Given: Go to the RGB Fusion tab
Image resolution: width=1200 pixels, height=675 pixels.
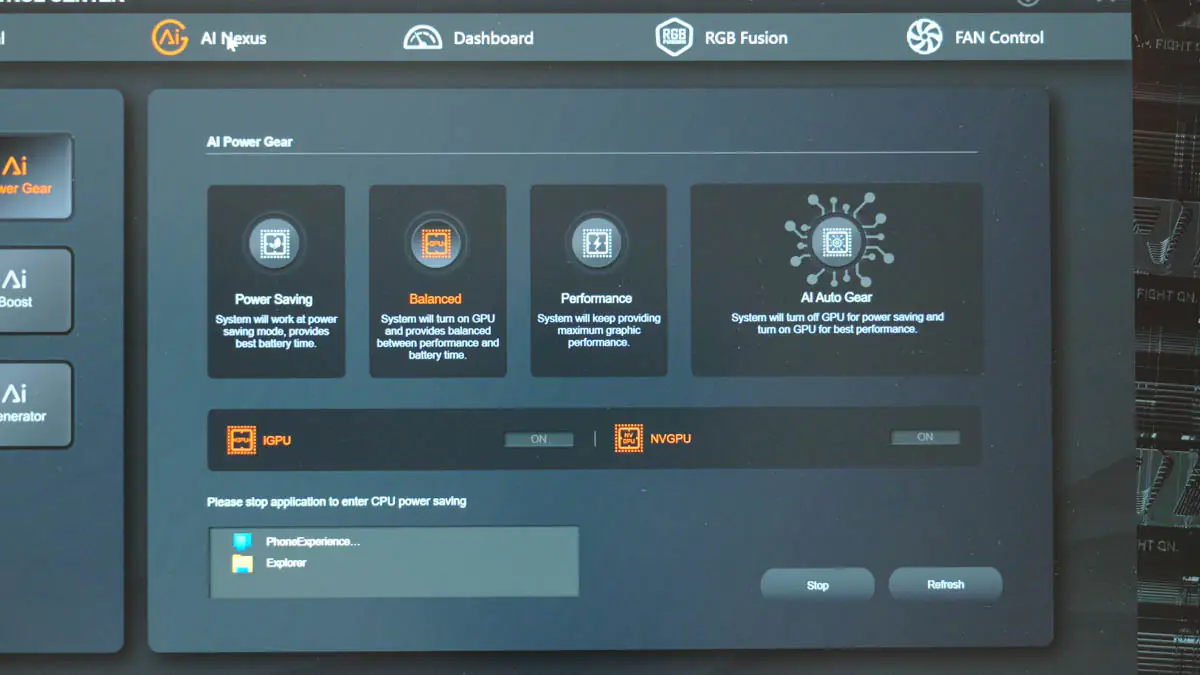Looking at the screenshot, I should coord(721,38).
